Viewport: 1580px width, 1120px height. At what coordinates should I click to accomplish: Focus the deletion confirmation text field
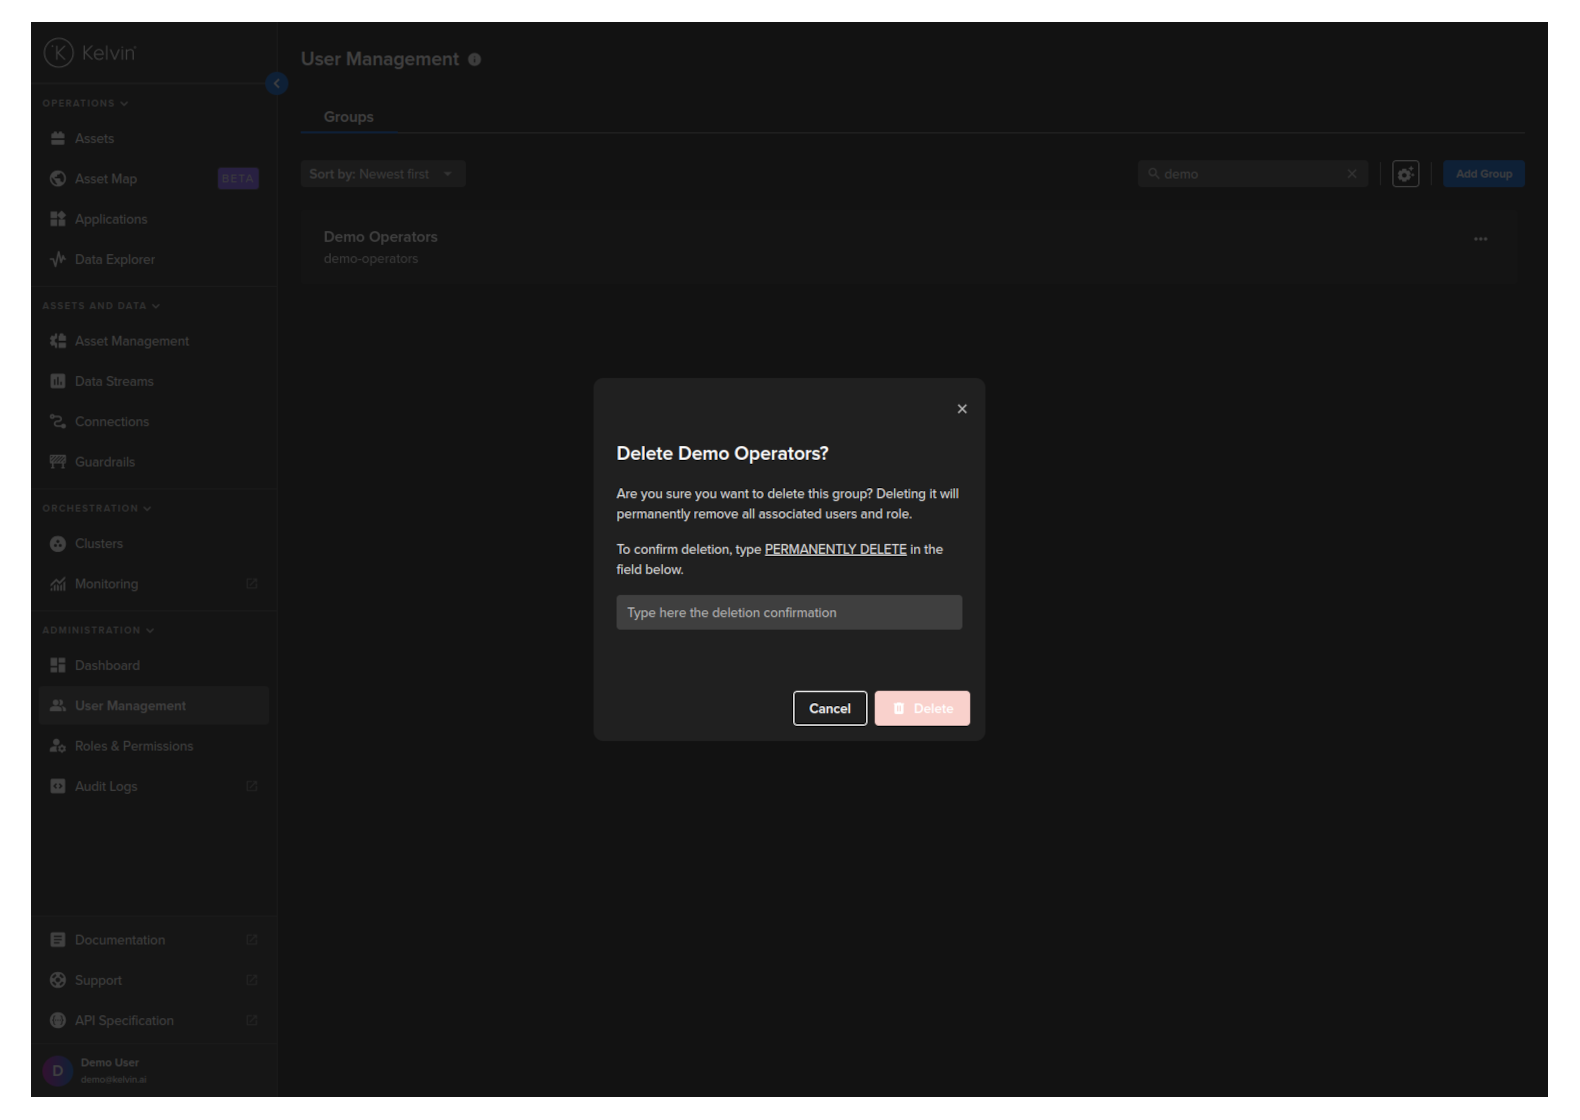click(788, 613)
